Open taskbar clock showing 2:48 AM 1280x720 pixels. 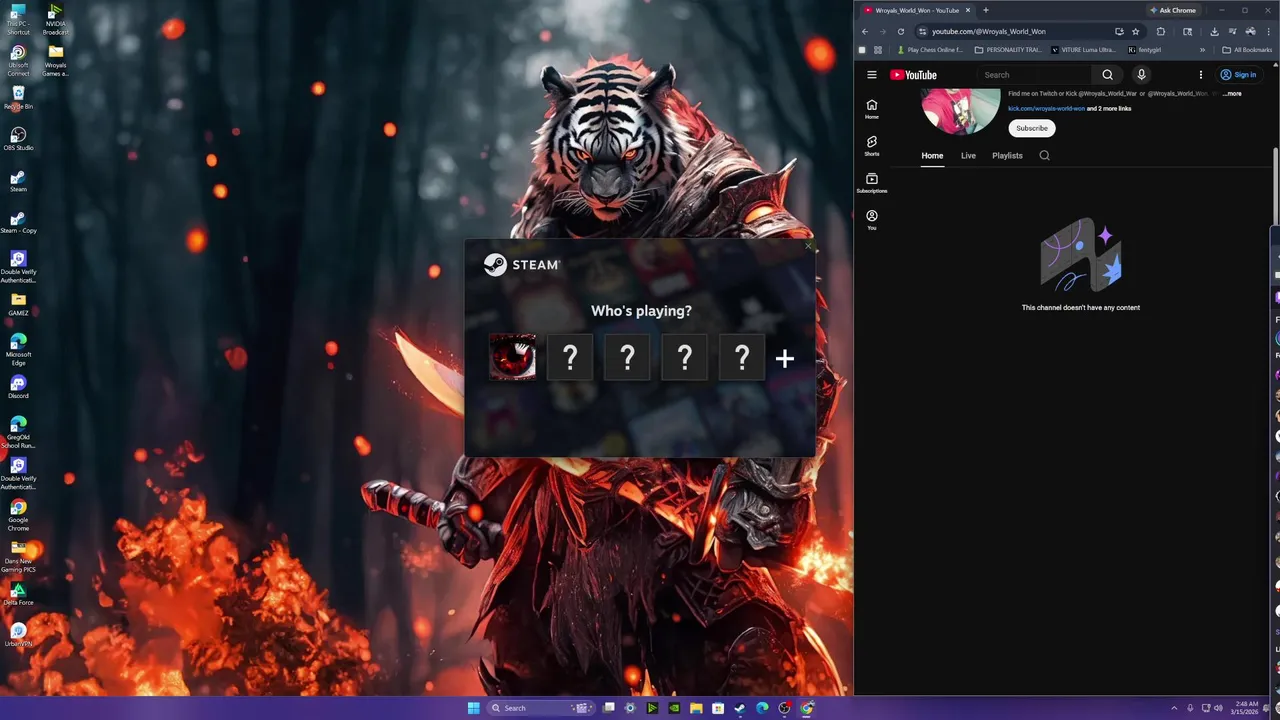pyautogui.click(x=1245, y=708)
